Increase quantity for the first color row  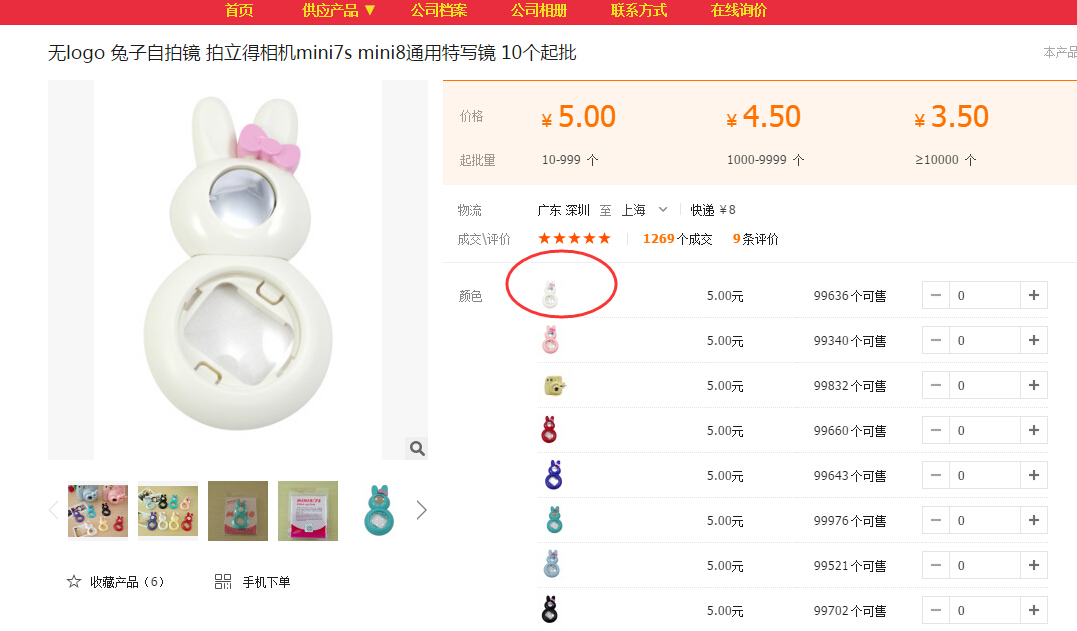(1034, 295)
